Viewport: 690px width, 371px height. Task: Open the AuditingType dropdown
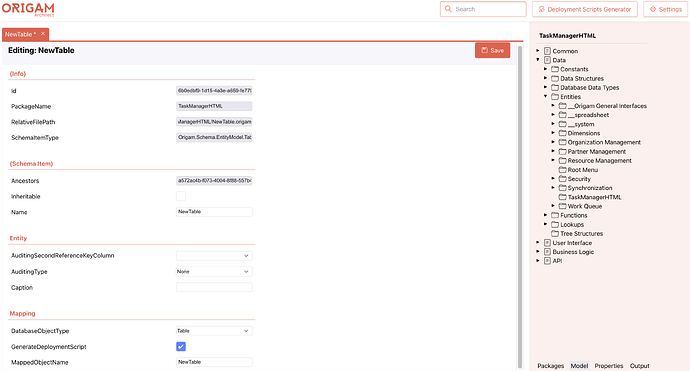coord(214,272)
